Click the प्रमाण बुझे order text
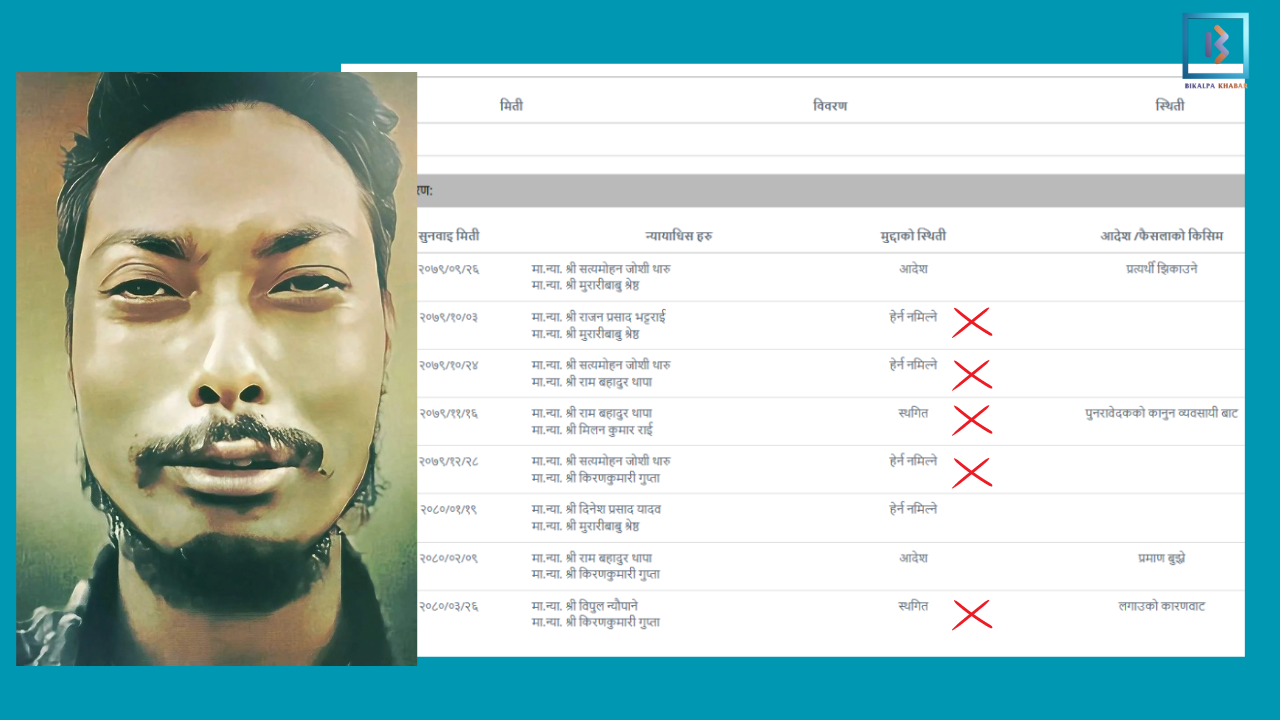 (1161, 558)
